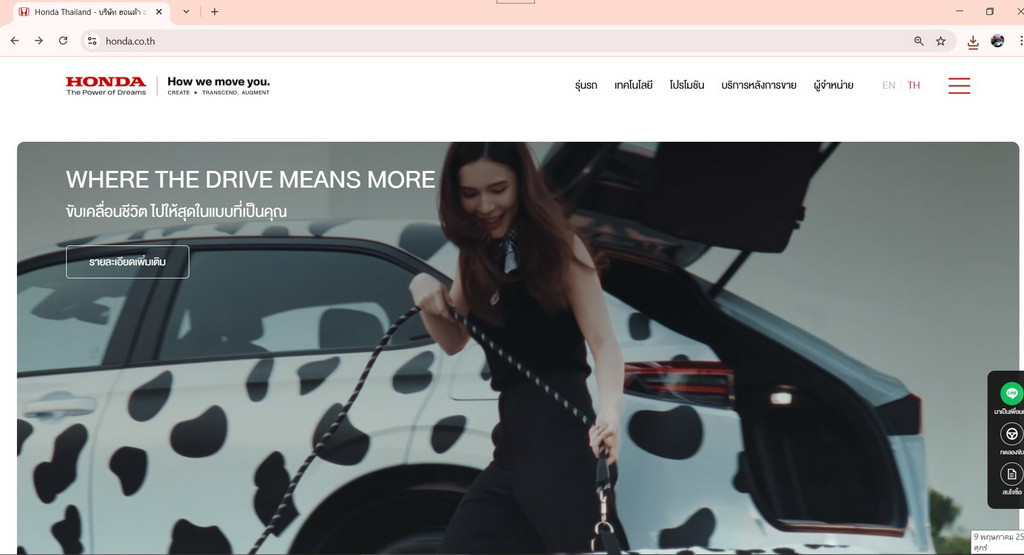Switch language to TH
Image resolution: width=1024 pixels, height=555 pixels.
[x=914, y=86]
